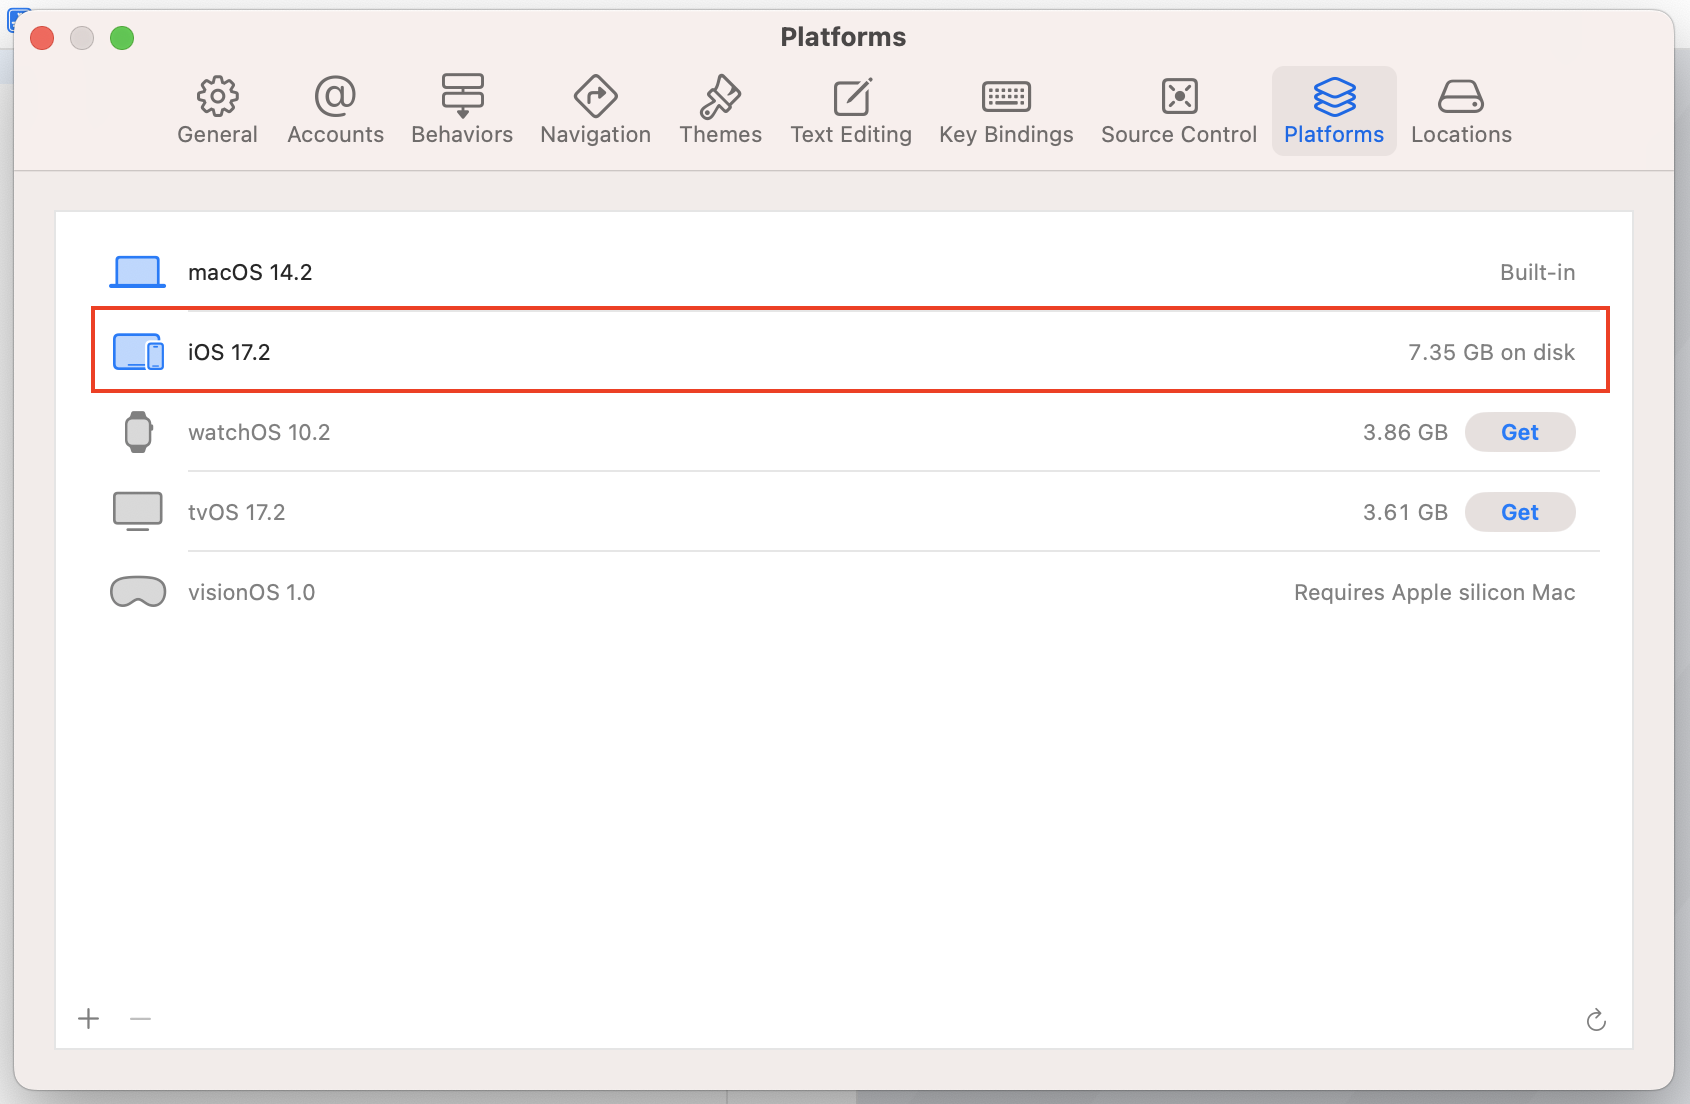Open the Themes paintbrush icon
1690x1104 pixels.
pos(720,96)
